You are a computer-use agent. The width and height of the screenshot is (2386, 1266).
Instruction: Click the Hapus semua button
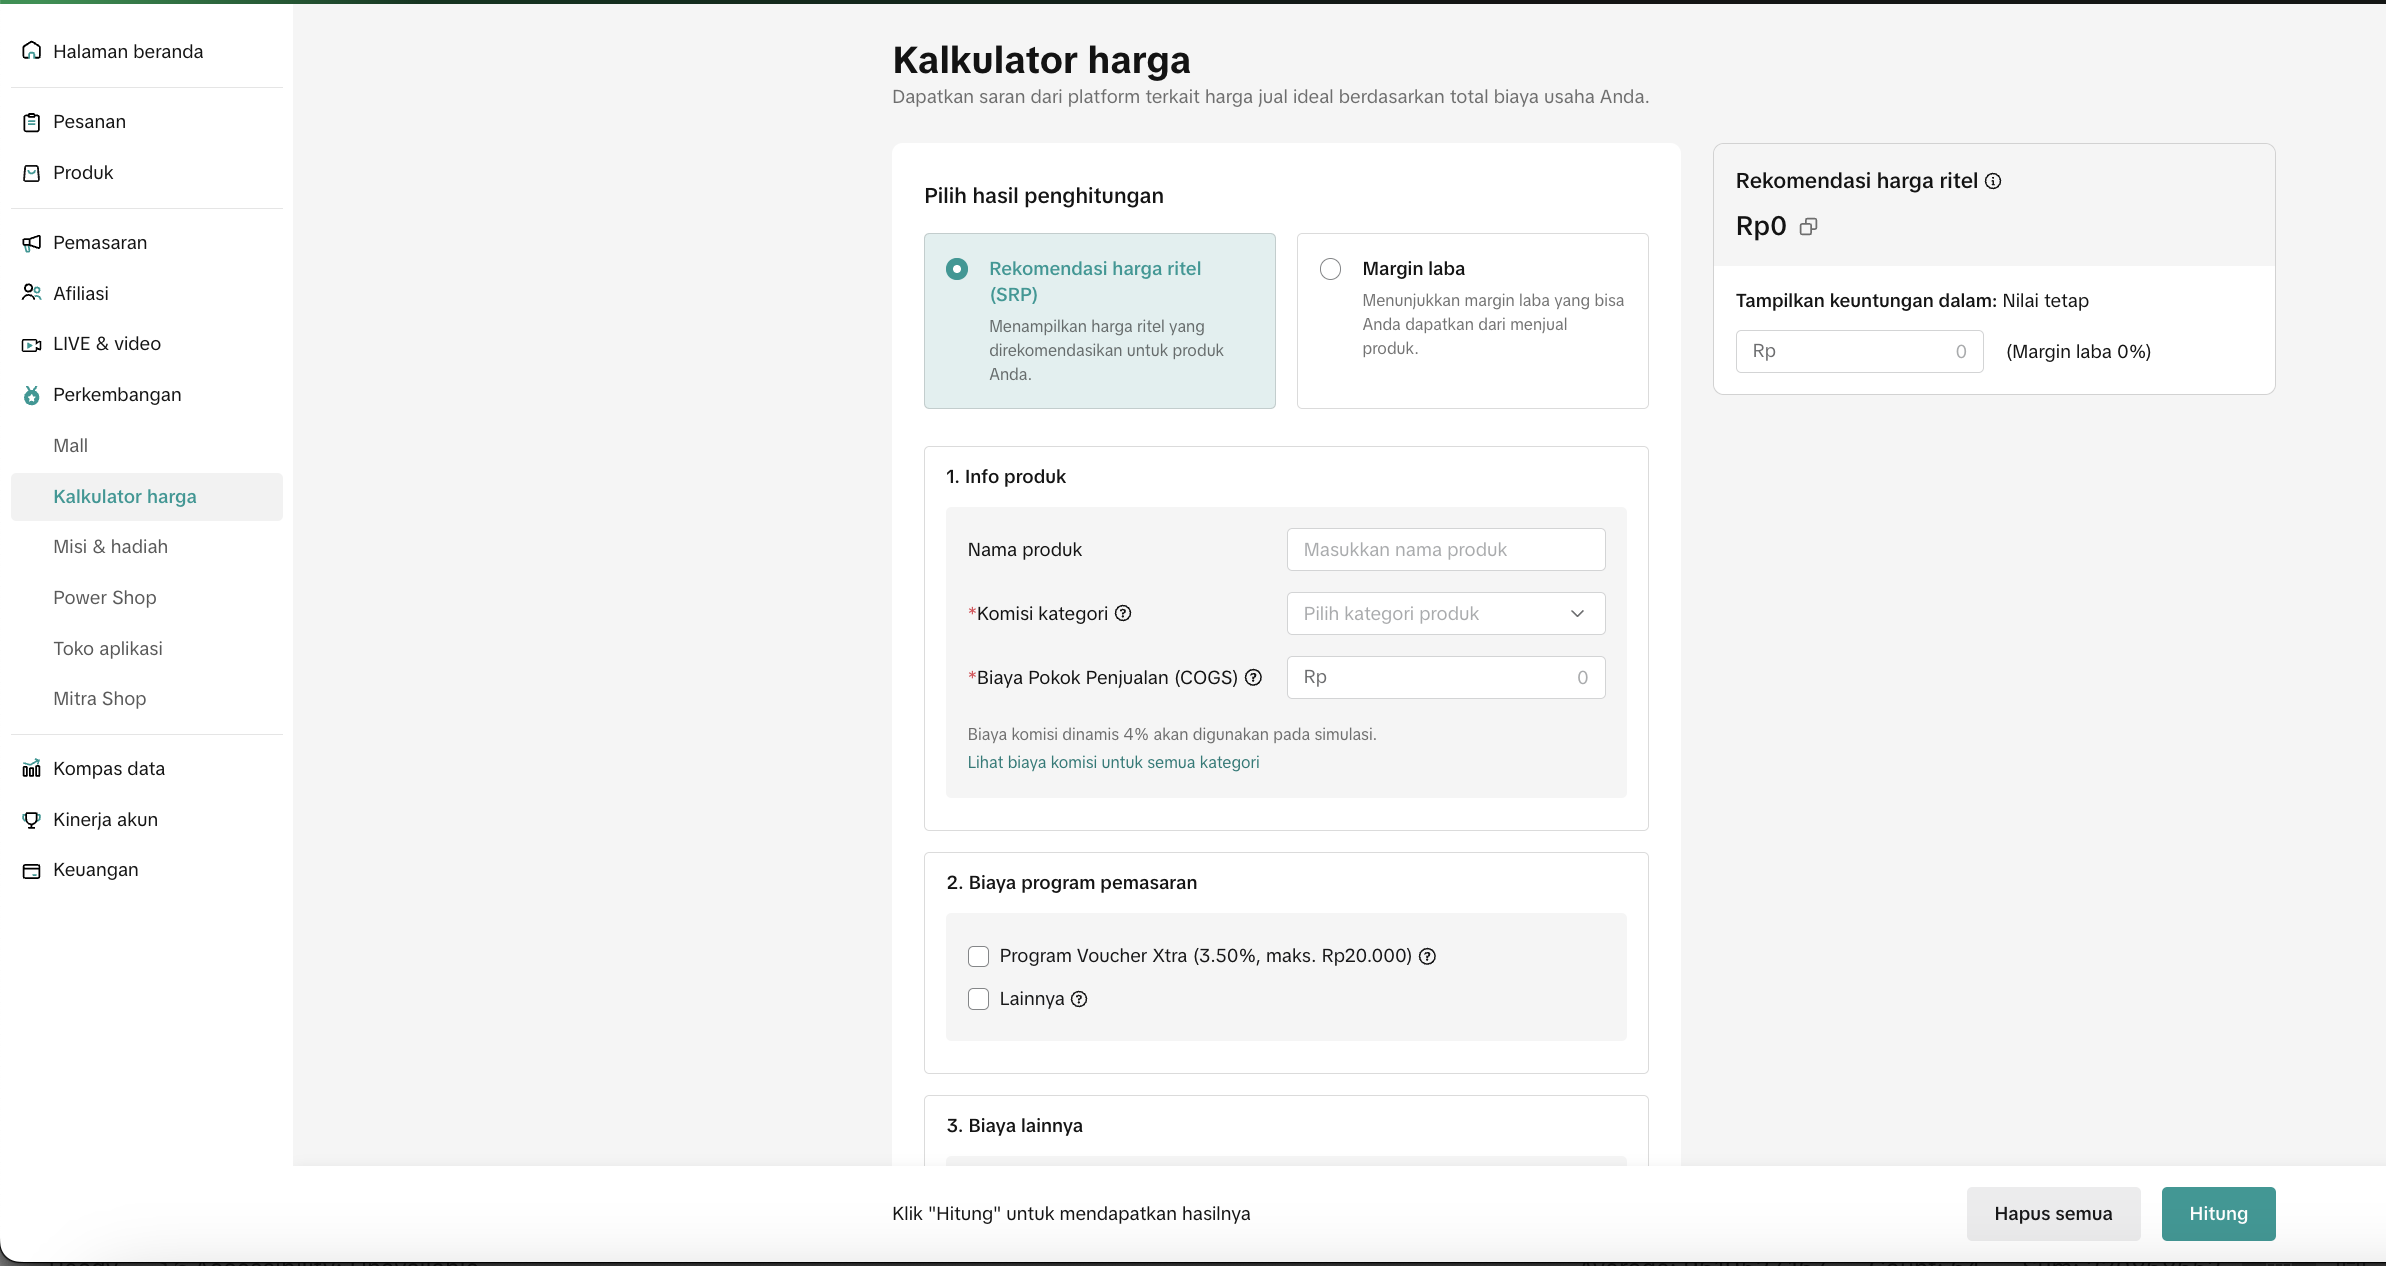pos(2052,1213)
